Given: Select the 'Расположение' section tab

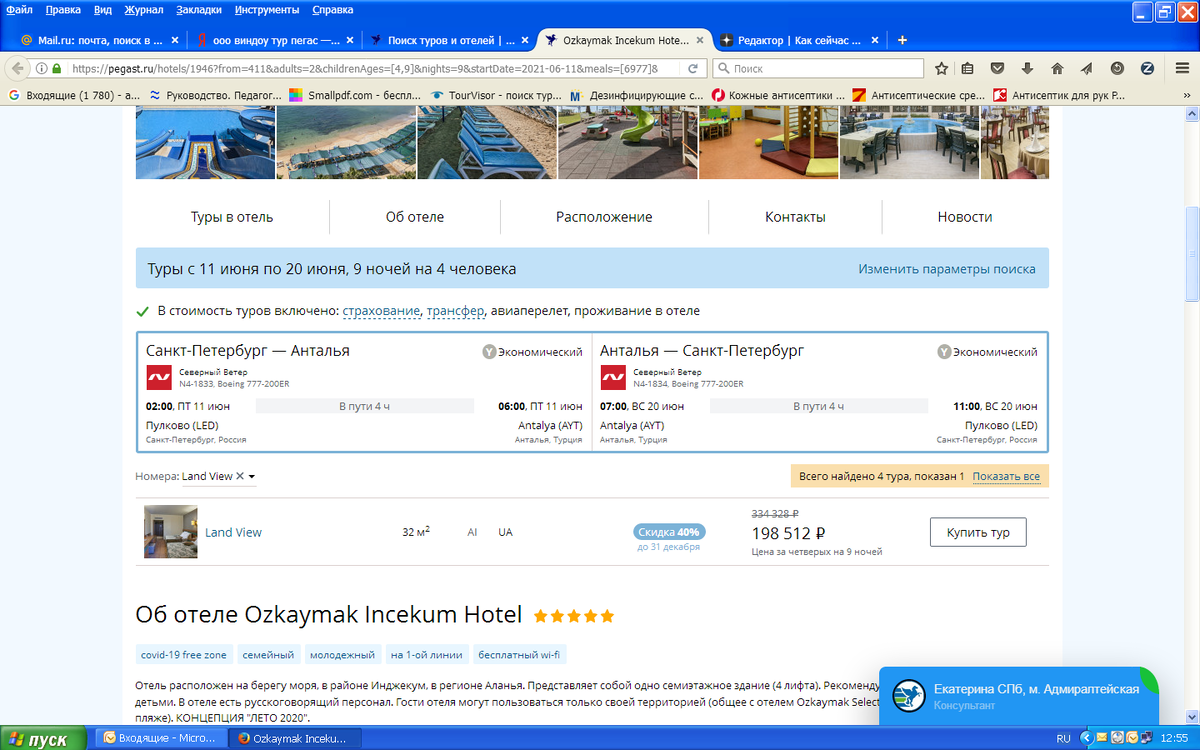Looking at the screenshot, I should pos(604,217).
